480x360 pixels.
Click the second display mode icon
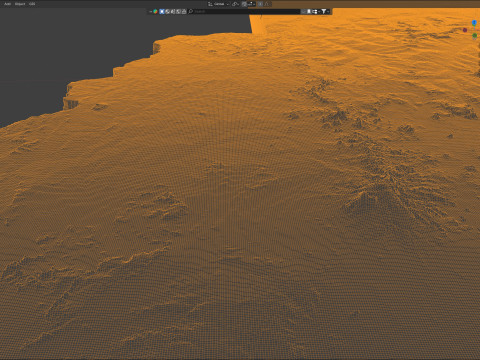(x=167, y=12)
